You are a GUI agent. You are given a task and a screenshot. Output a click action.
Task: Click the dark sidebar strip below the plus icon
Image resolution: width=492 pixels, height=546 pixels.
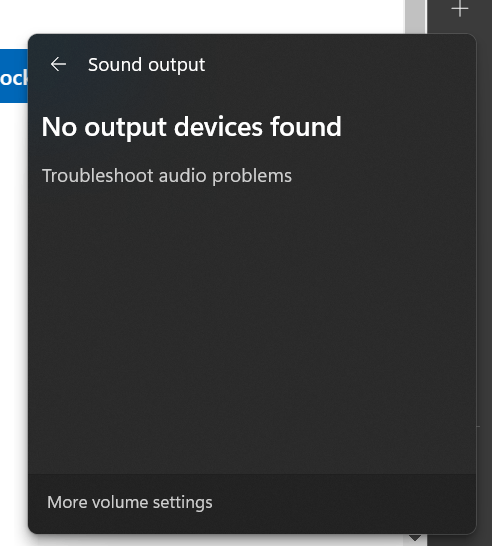click(x=484, y=244)
